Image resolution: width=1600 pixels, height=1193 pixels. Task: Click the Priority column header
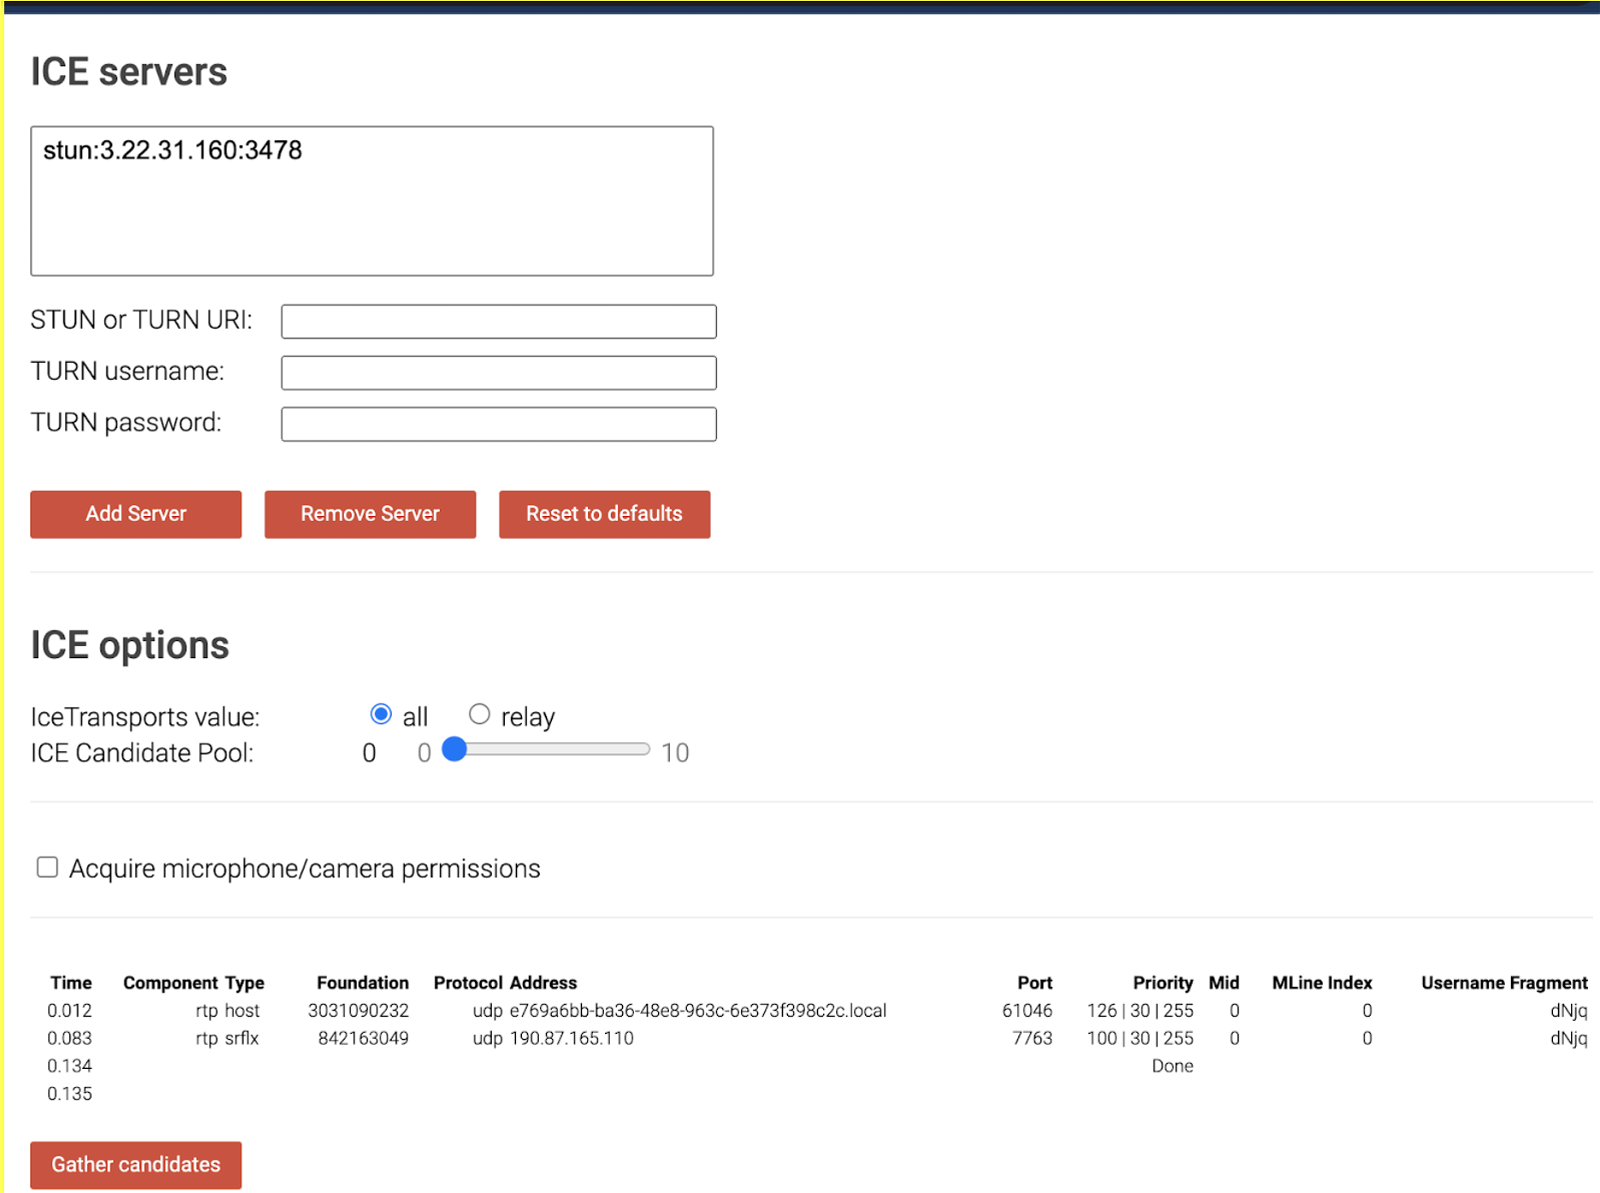click(1163, 983)
